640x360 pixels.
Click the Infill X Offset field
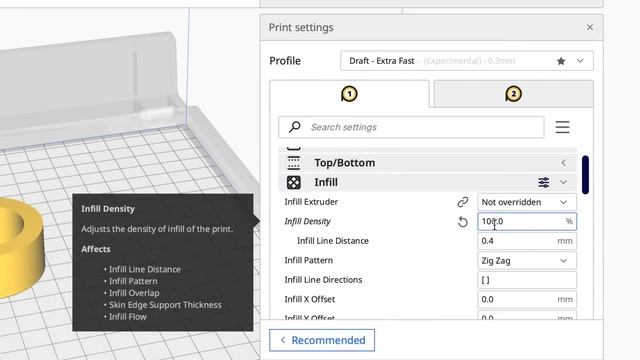tap(527, 299)
